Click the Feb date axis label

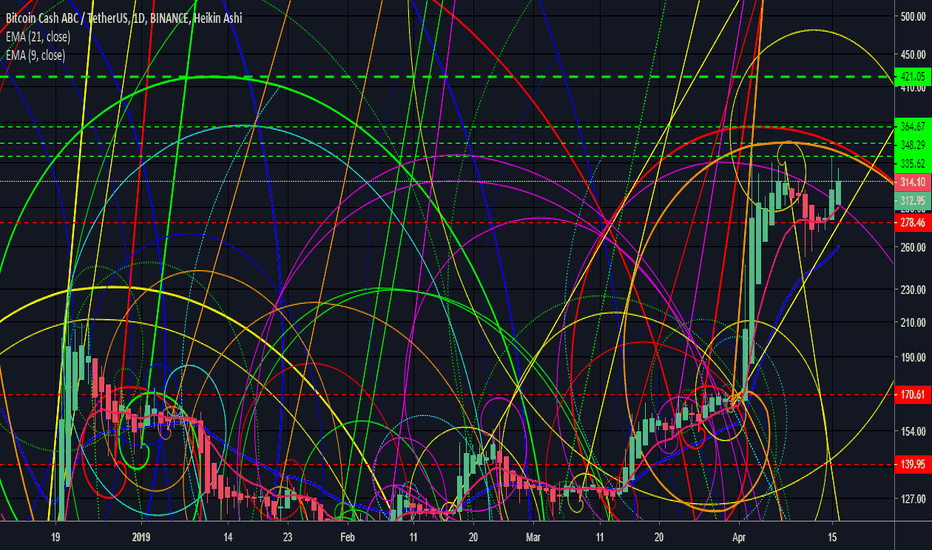(x=347, y=537)
